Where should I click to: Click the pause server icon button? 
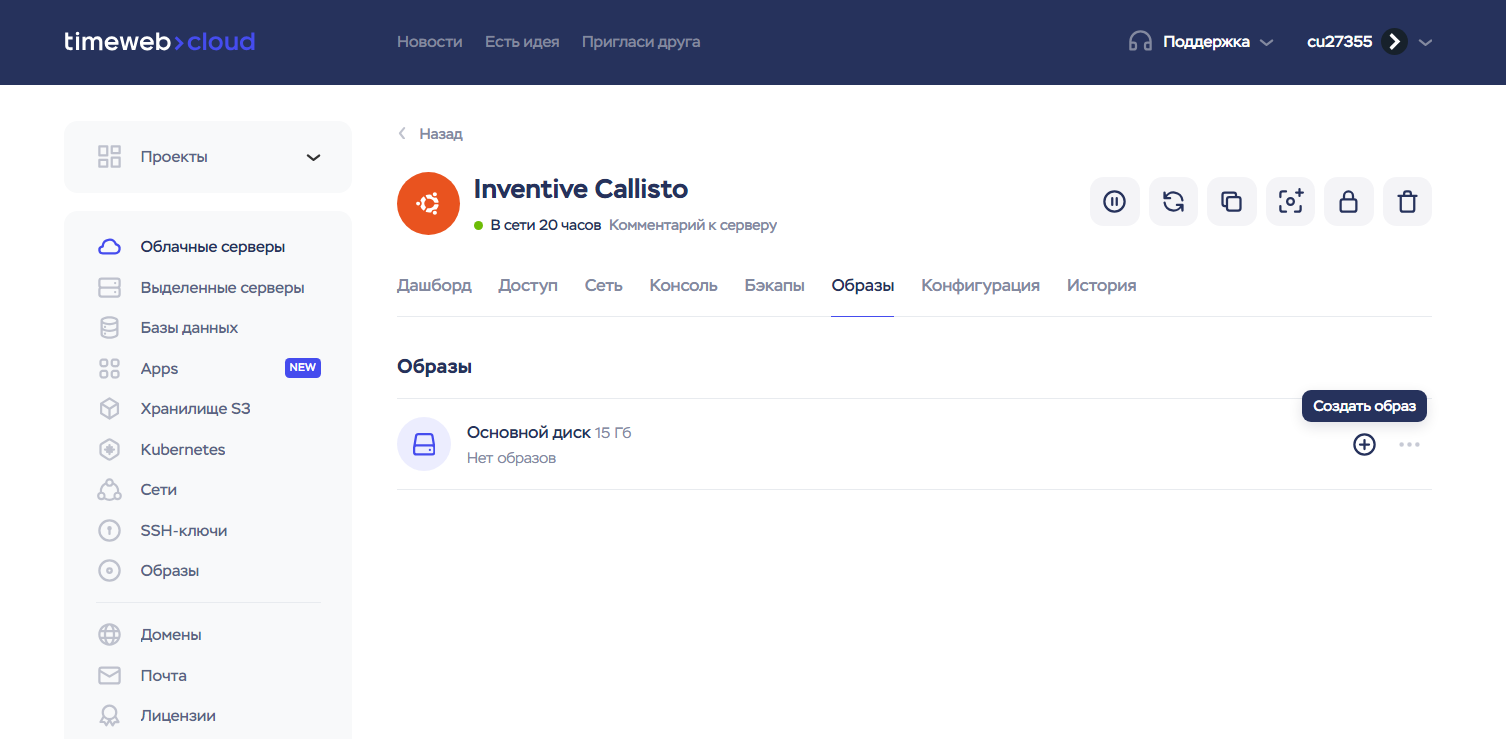(1114, 202)
